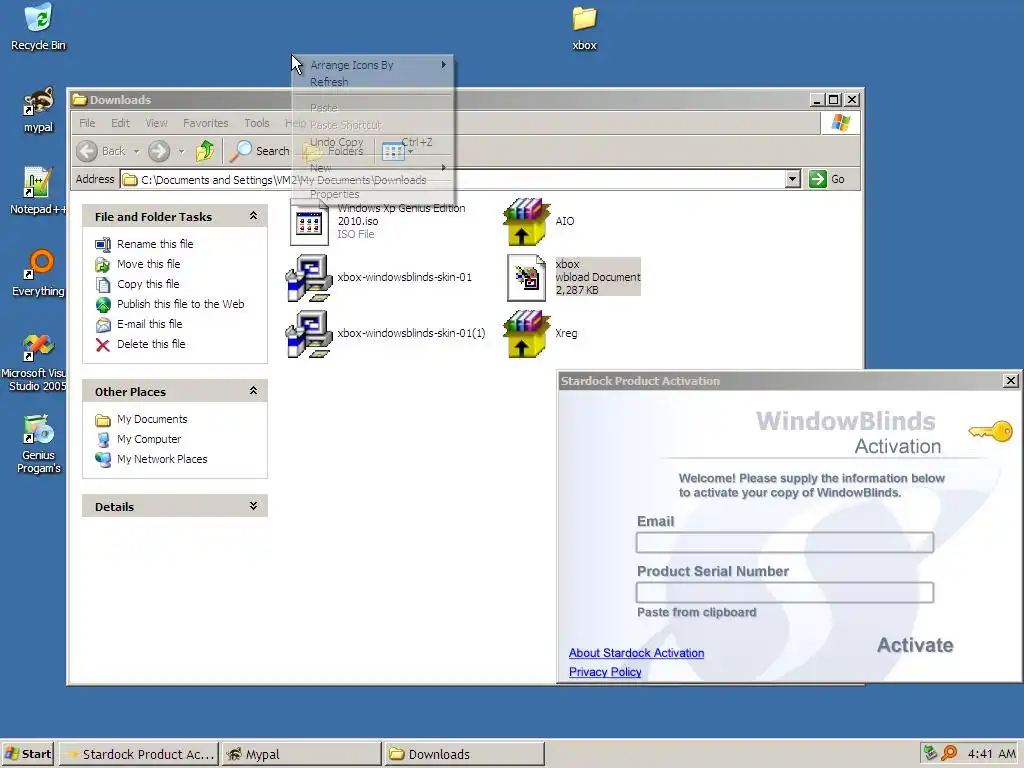Select the xbox-windowsblinds-skin-01(1) installer
This screenshot has height=768, width=1024.
click(385, 334)
